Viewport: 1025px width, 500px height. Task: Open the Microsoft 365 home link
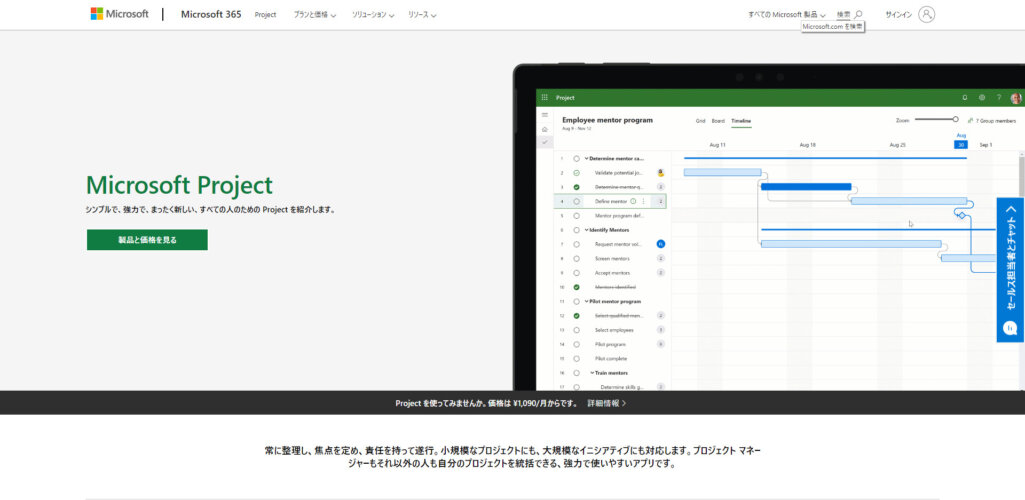(x=211, y=14)
